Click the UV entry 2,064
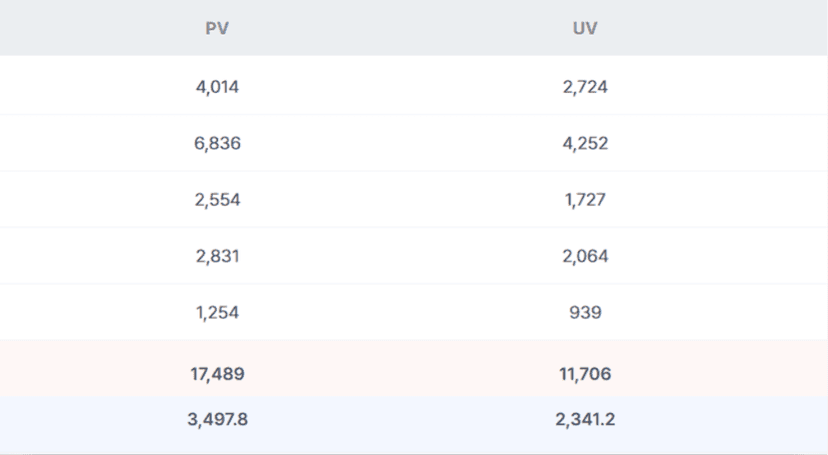Image resolution: width=828 pixels, height=455 pixels. pos(585,256)
